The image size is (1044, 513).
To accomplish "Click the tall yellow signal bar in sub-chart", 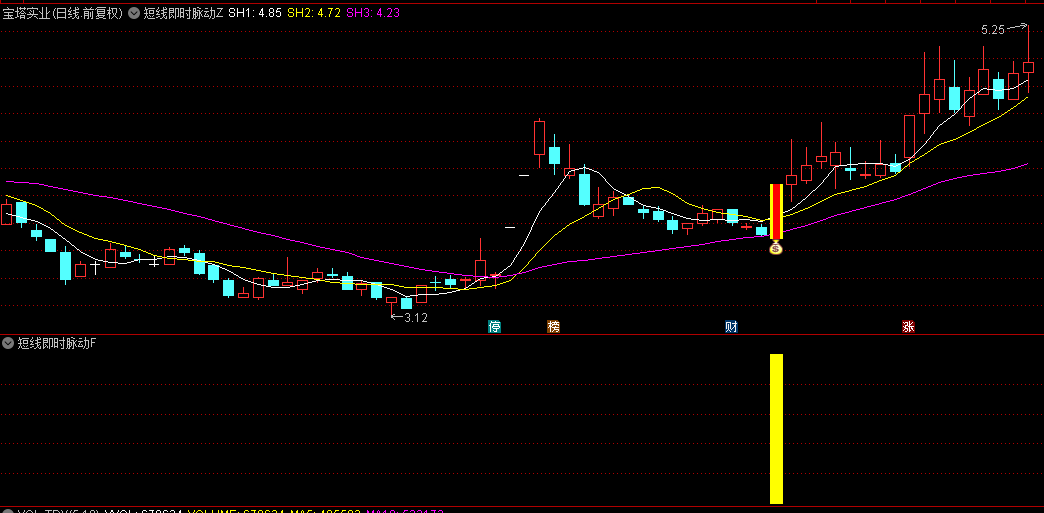I will (776, 428).
